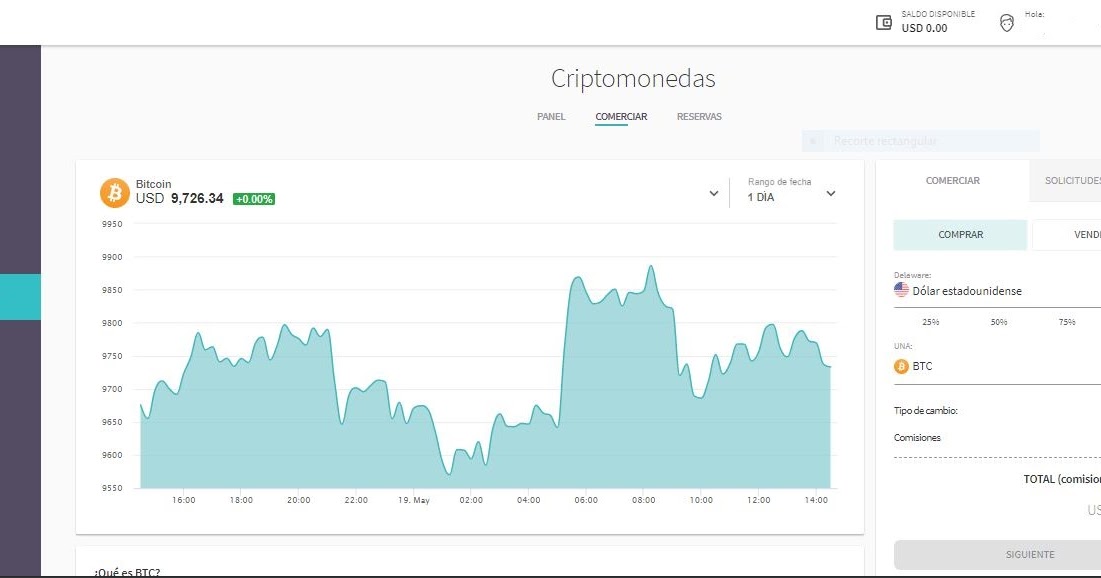Select the highlighted teal sidebar item
The image size is (1101, 578).
[20, 297]
